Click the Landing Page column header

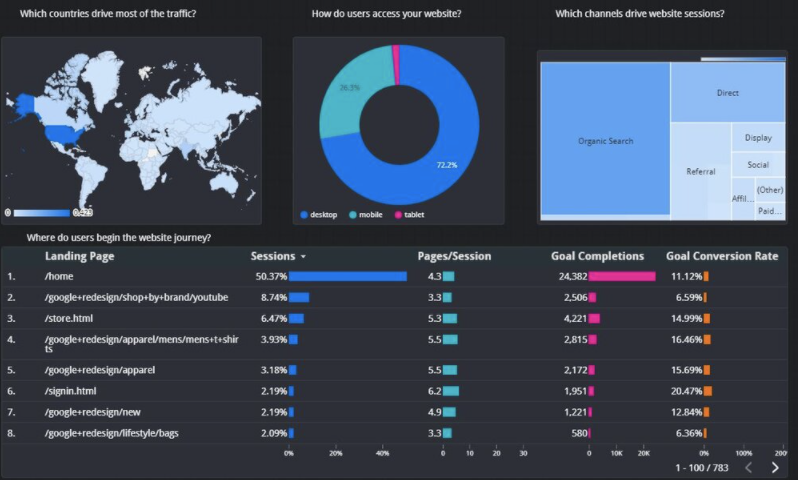79,256
